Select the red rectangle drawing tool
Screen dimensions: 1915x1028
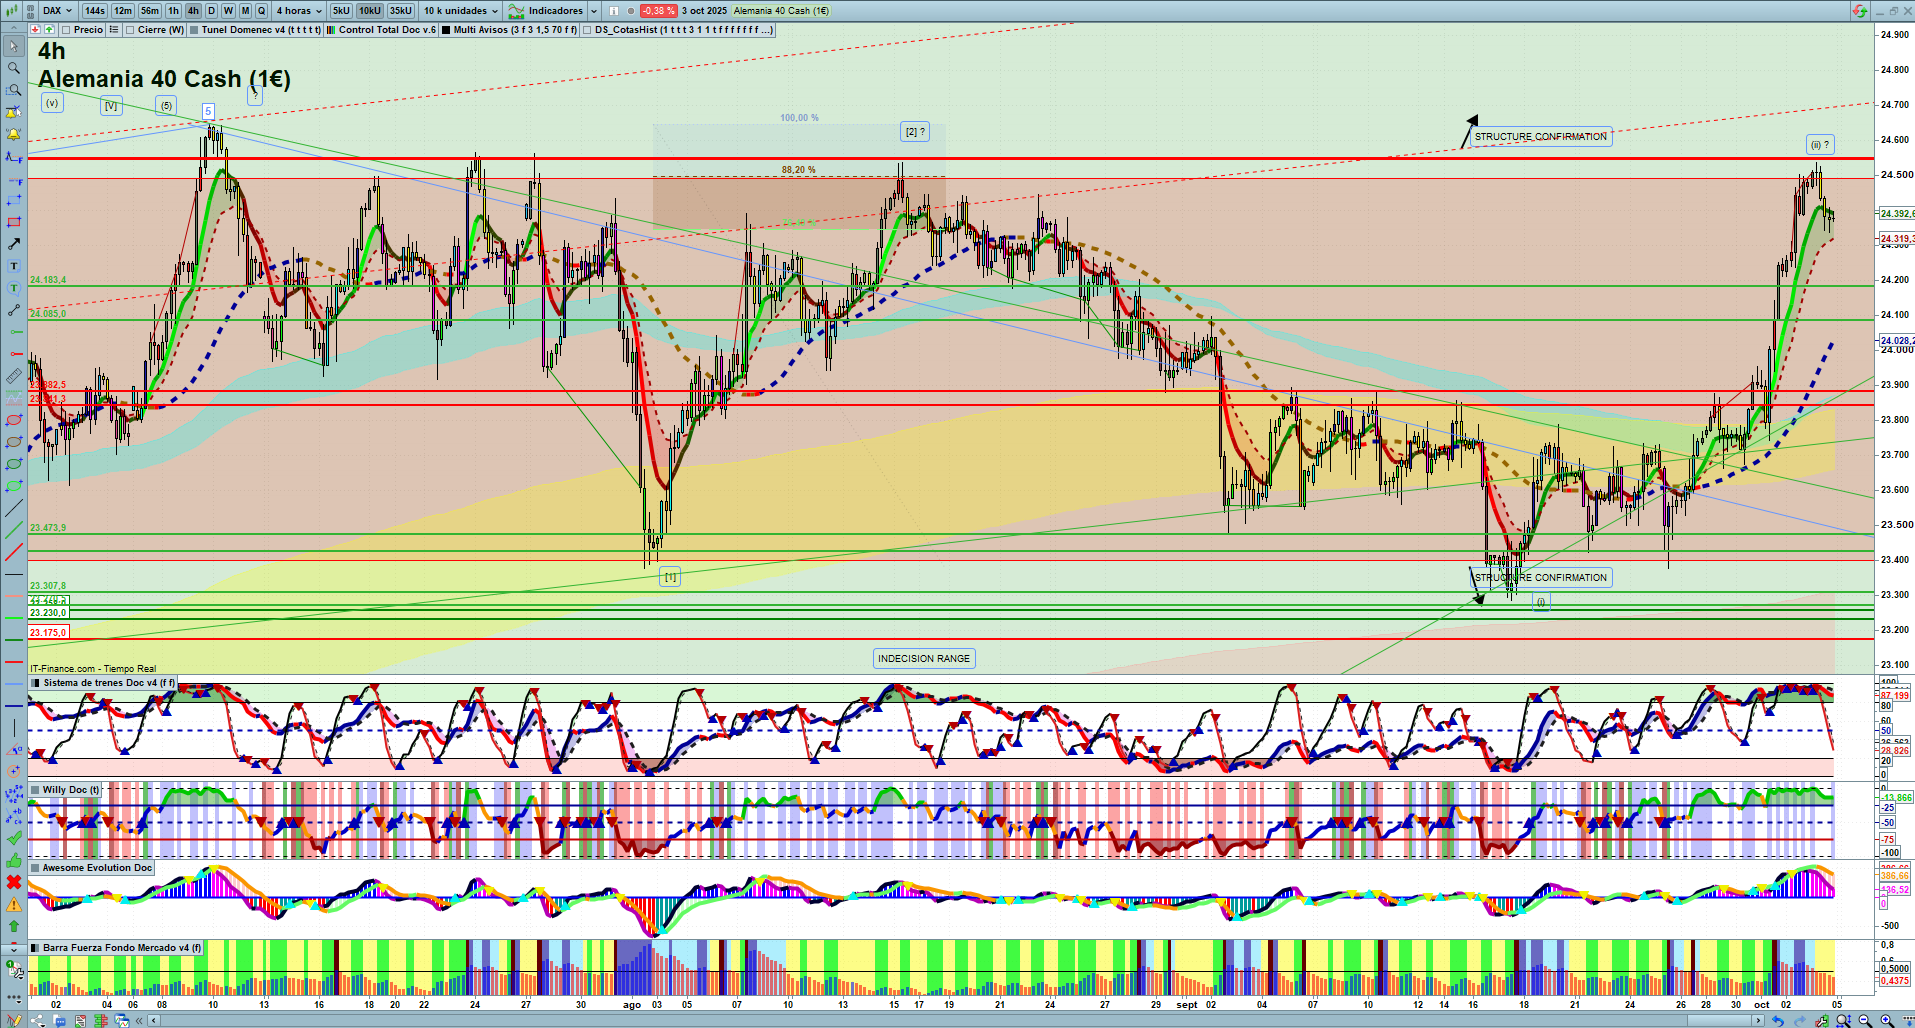[x=14, y=222]
